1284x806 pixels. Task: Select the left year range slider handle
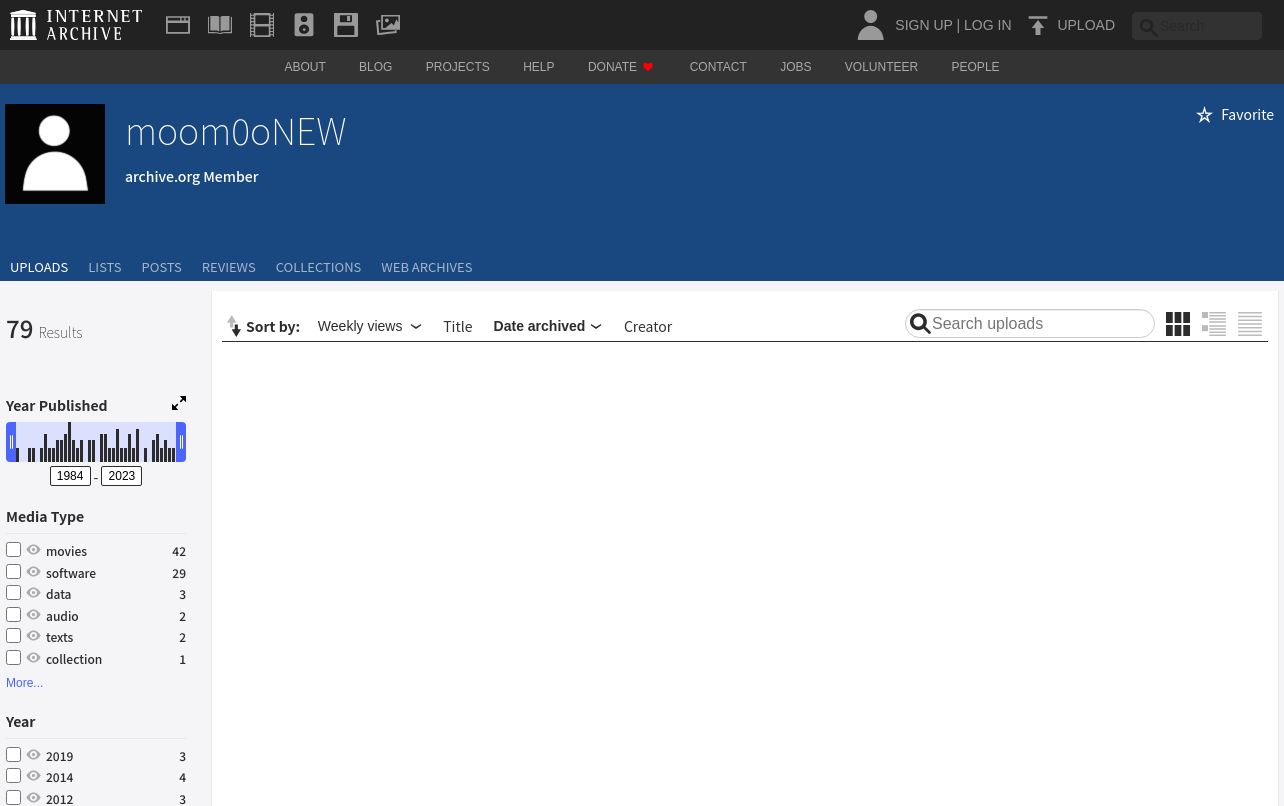pyautogui.click(x=11, y=442)
